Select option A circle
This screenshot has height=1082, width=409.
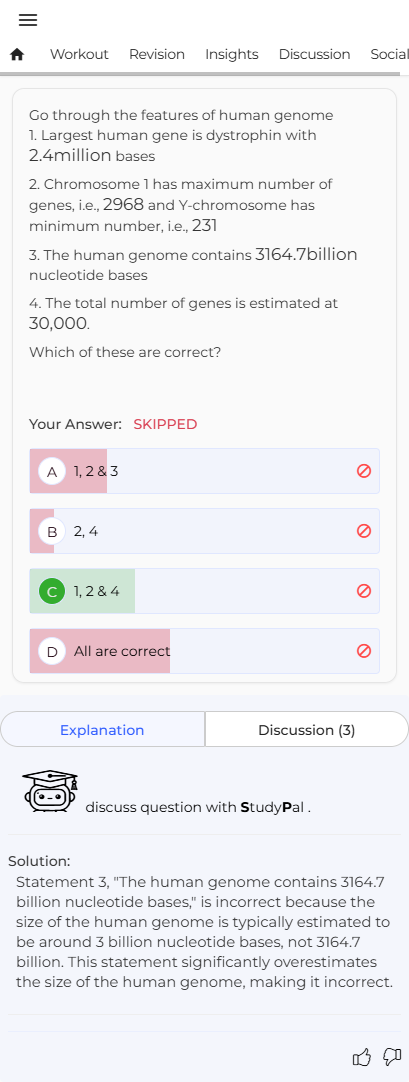[x=52, y=472]
